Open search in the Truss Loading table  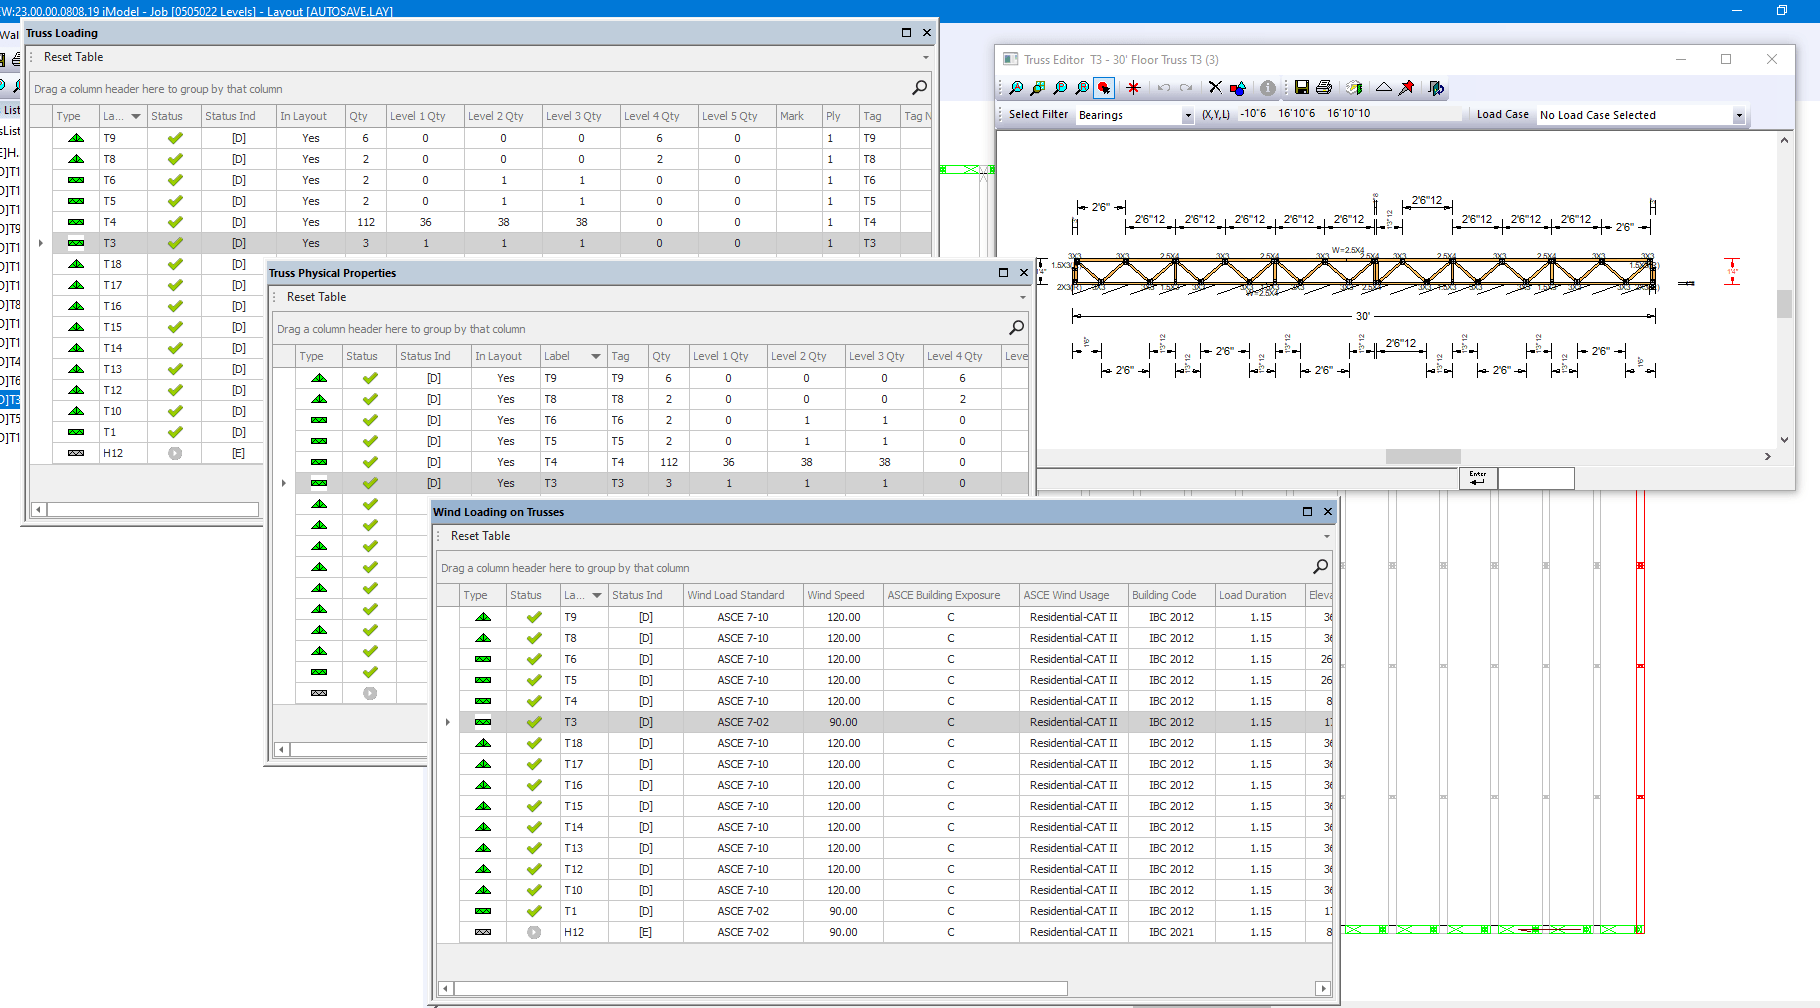[919, 88]
